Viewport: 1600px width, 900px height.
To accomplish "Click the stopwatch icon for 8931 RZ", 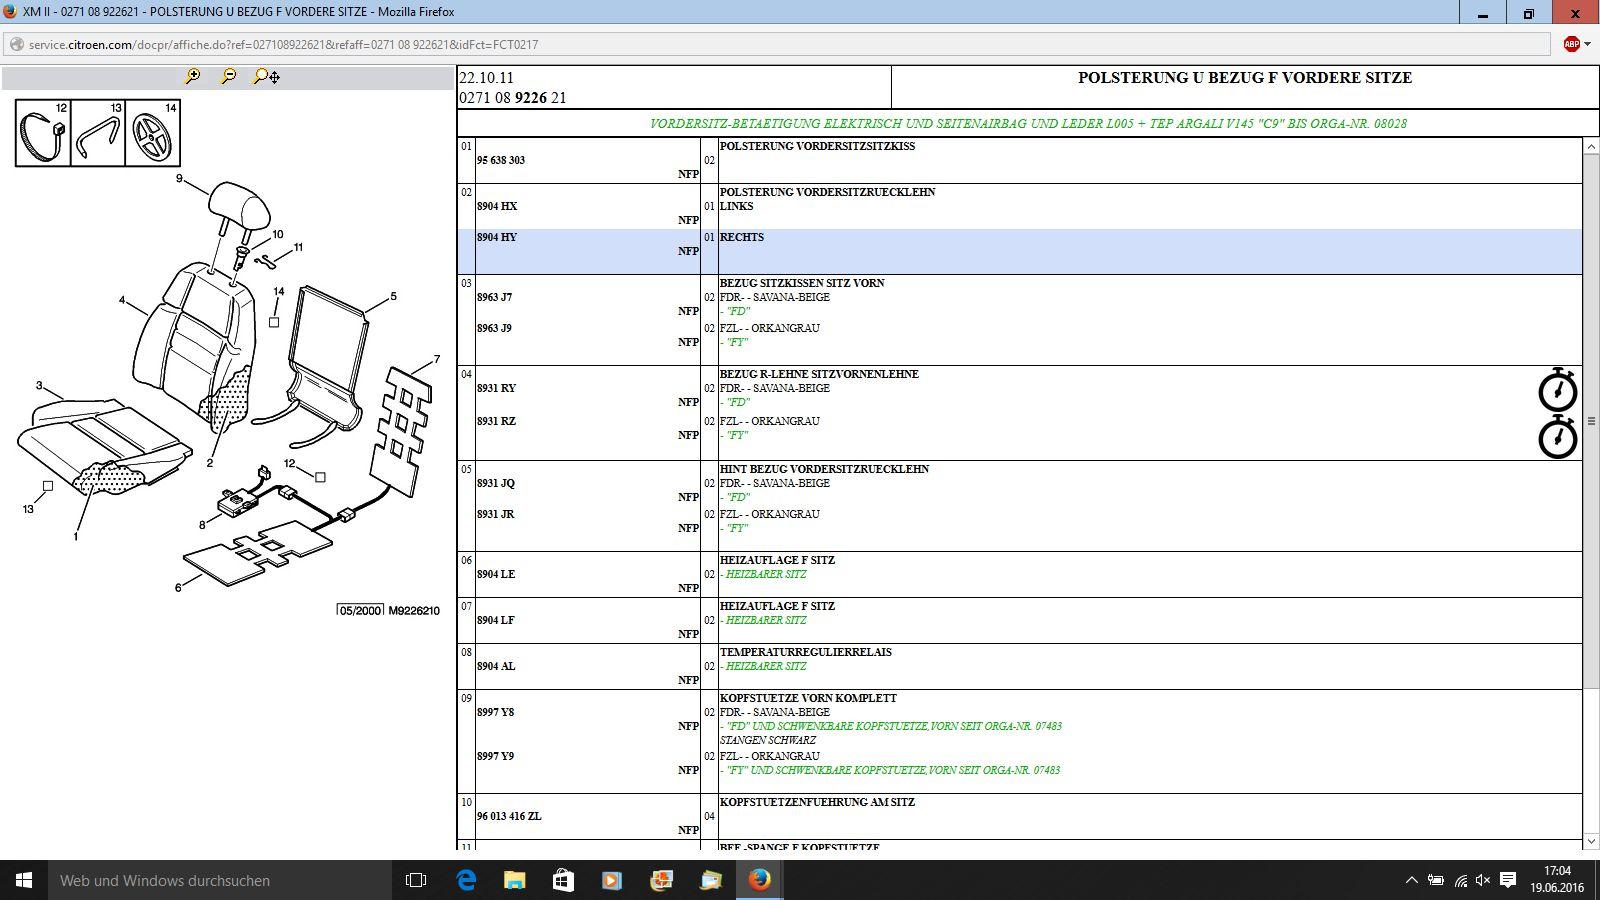I will tap(1557, 437).
